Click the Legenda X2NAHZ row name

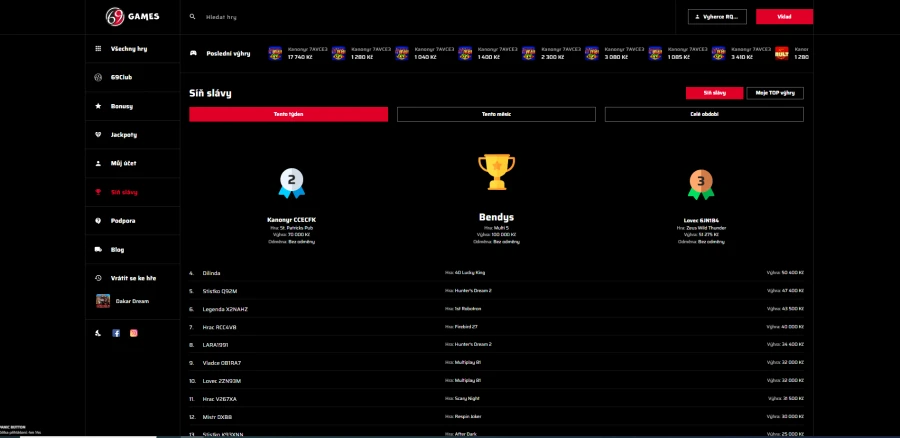click(225, 309)
